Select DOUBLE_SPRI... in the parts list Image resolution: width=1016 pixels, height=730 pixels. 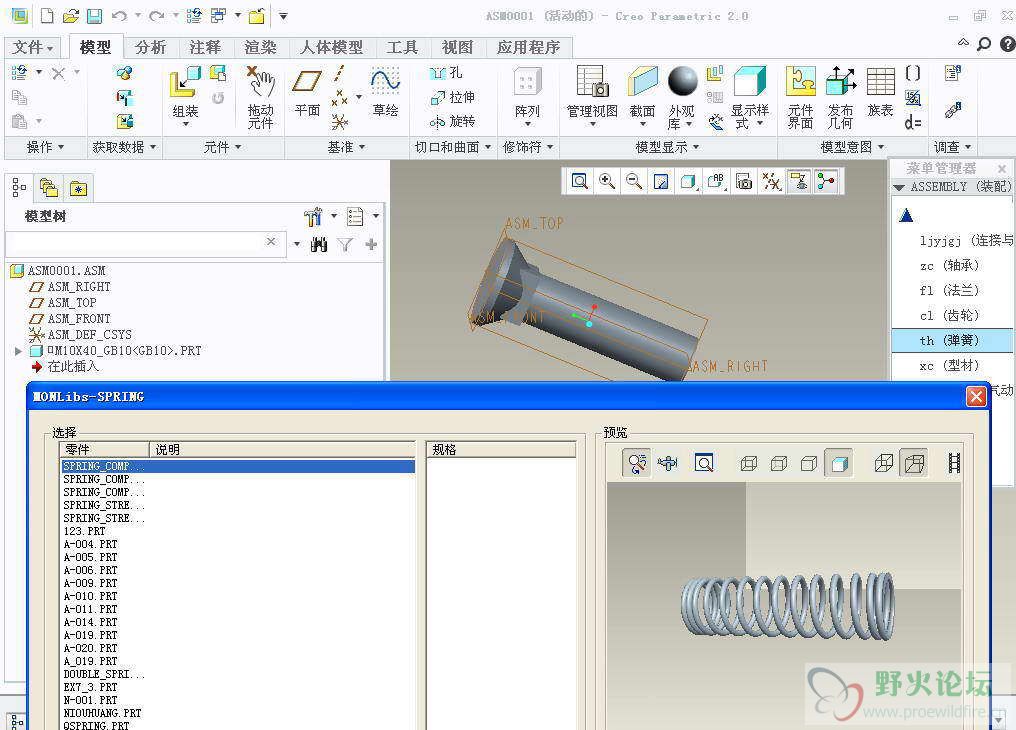104,674
